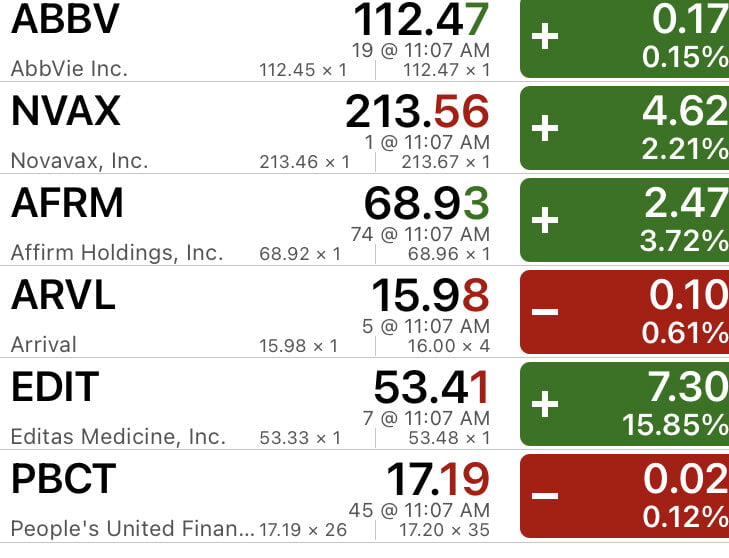Toggle ABBV change badge showing 0.15%
This screenshot has width=729, height=558.
625,38
